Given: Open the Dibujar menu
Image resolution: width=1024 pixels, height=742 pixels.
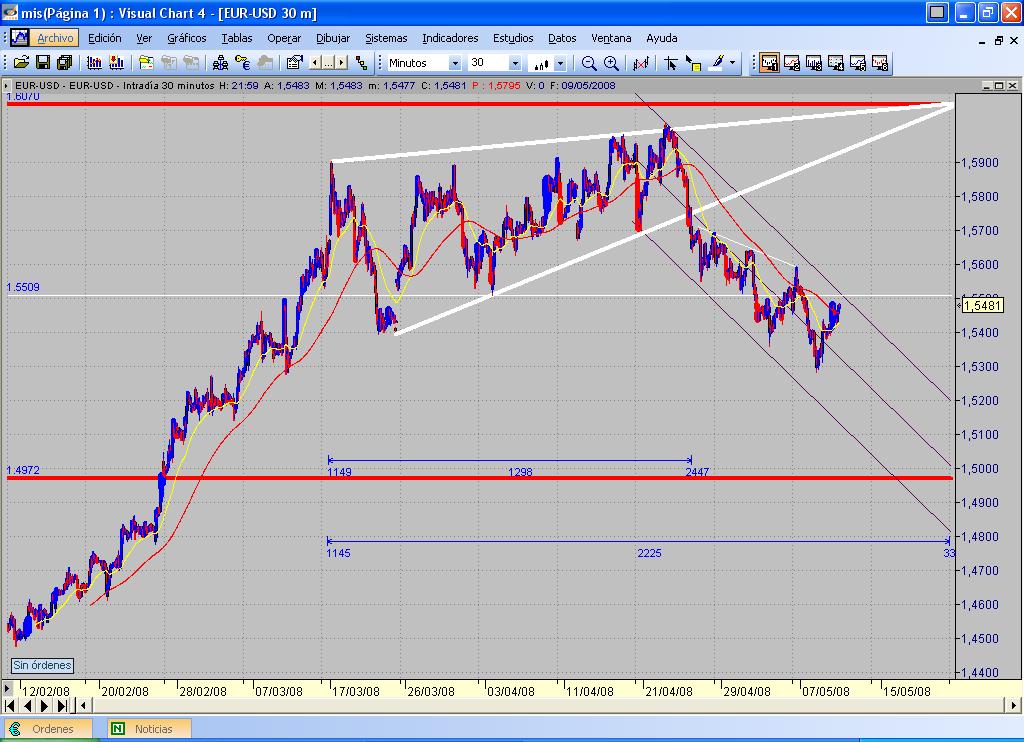Looking at the screenshot, I should click(333, 38).
